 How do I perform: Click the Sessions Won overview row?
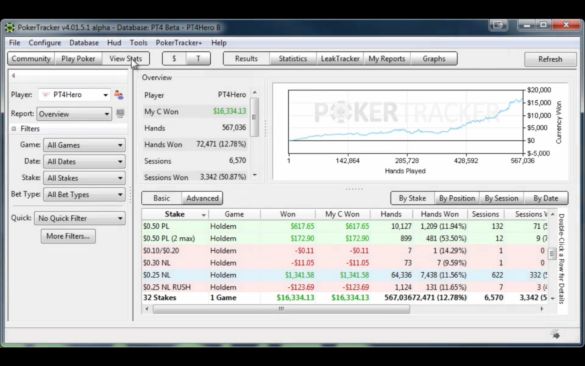pos(195,177)
